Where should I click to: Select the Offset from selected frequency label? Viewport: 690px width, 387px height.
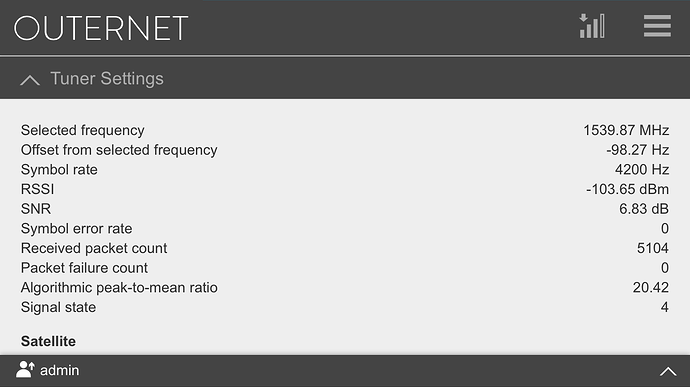[x=119, y=150]
